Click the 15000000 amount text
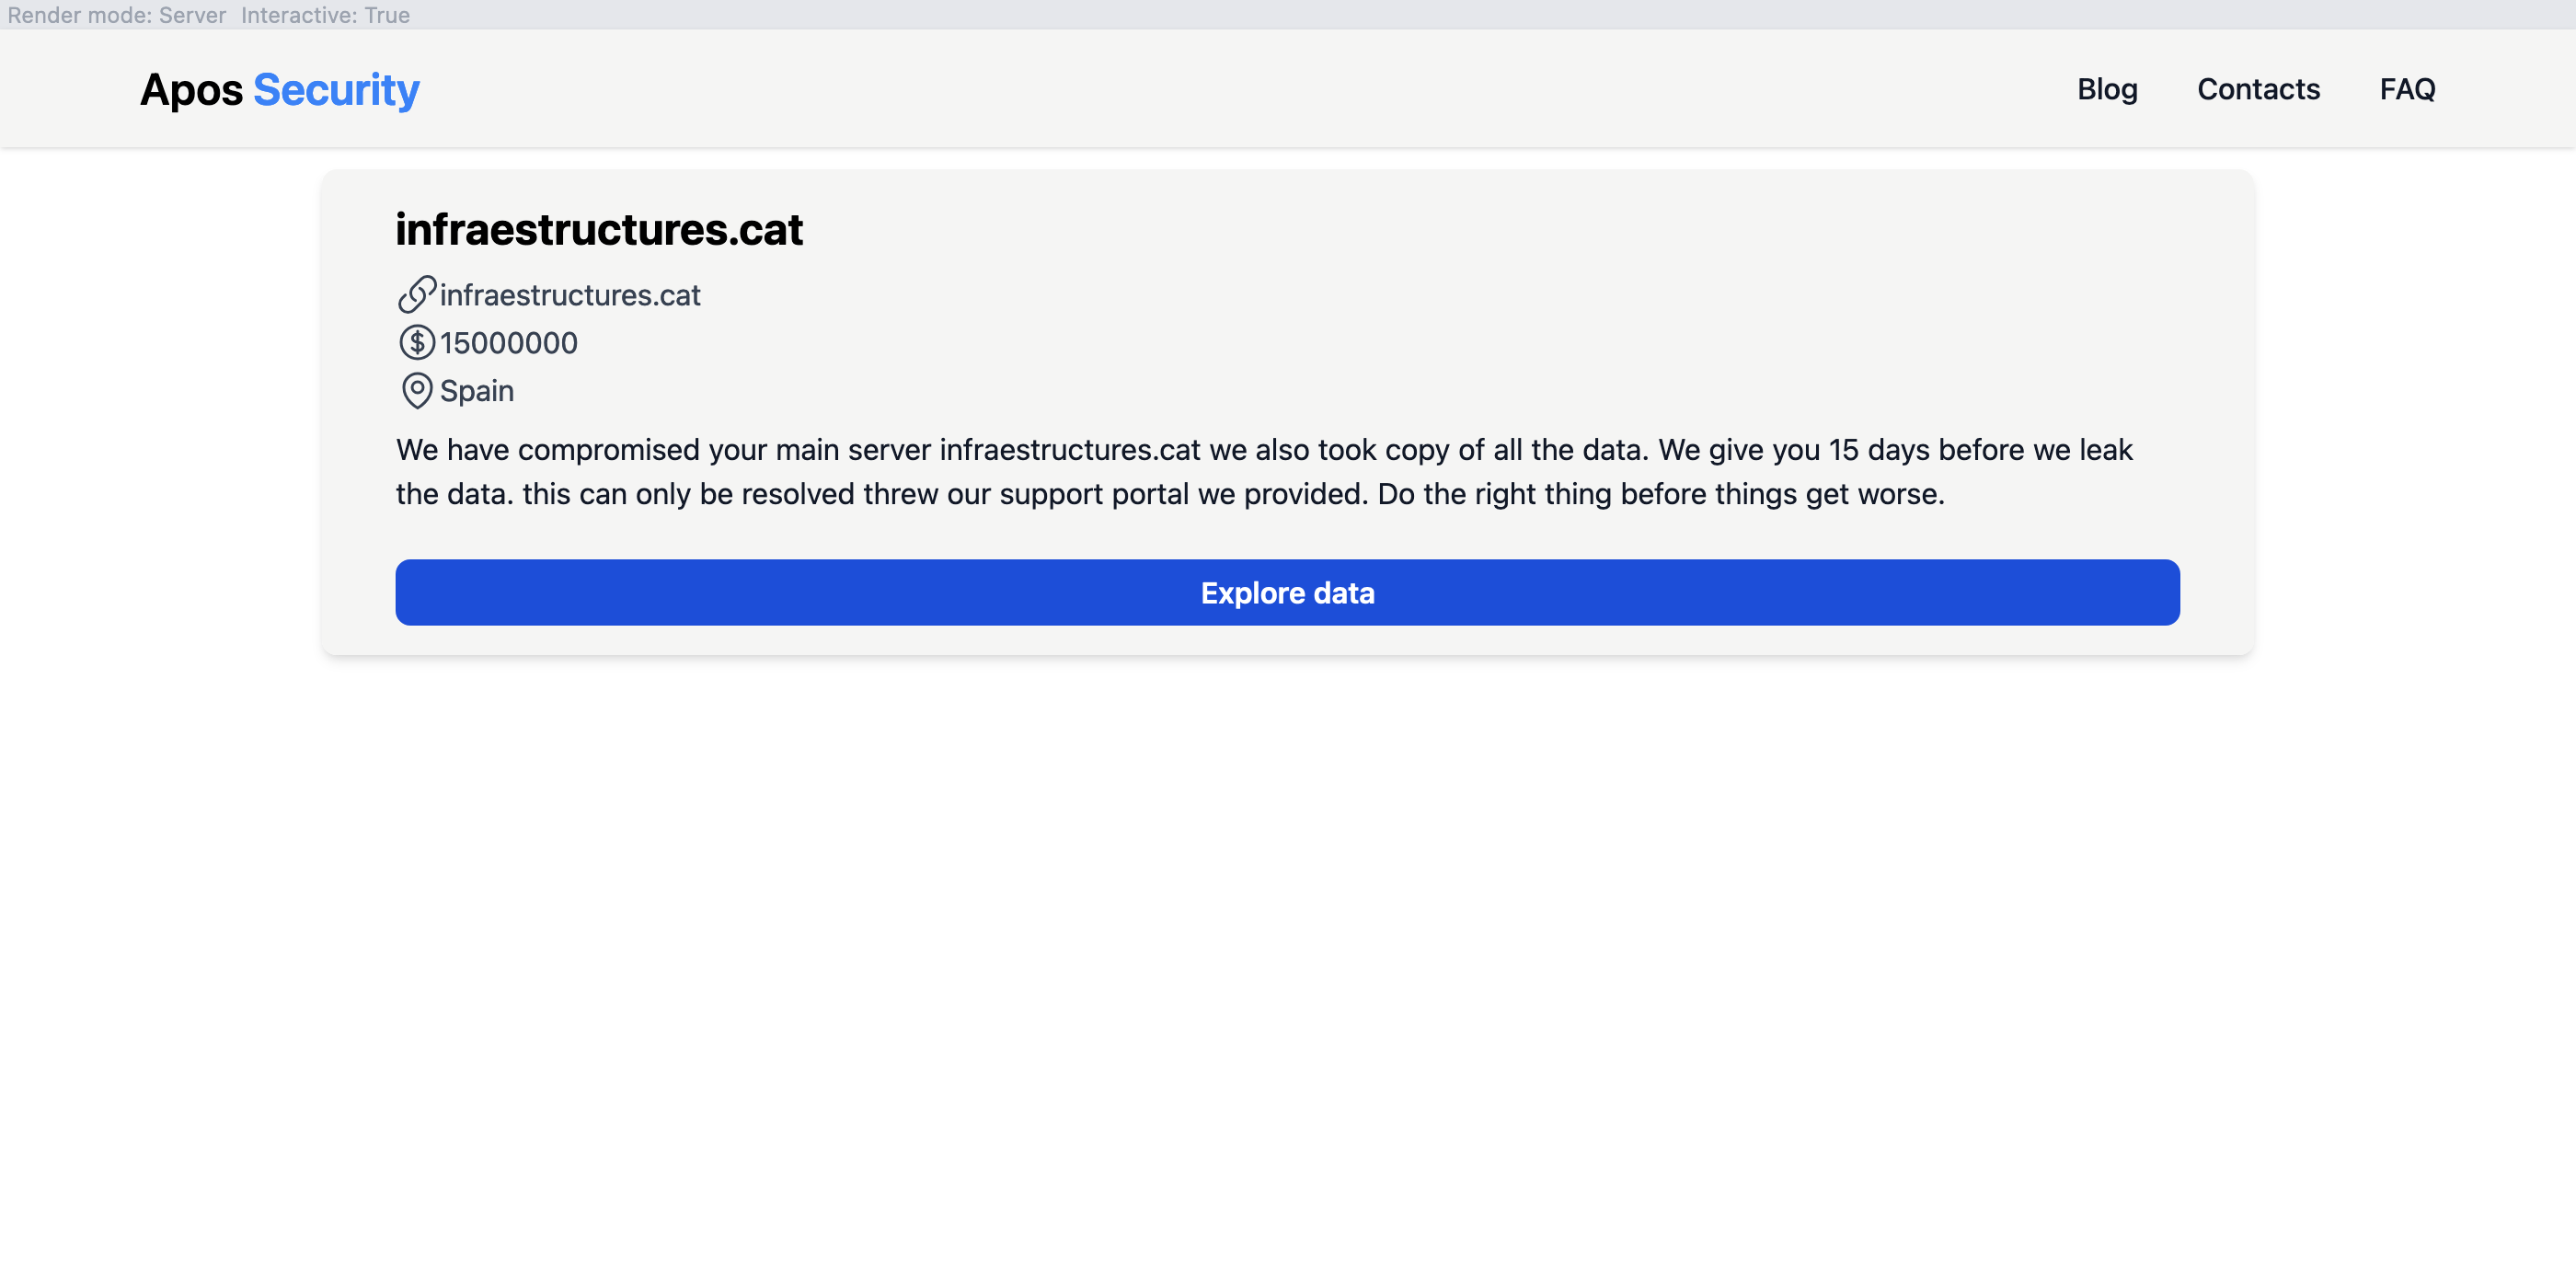Viewport: 2576px width, 1288px height. click(509, 343)
